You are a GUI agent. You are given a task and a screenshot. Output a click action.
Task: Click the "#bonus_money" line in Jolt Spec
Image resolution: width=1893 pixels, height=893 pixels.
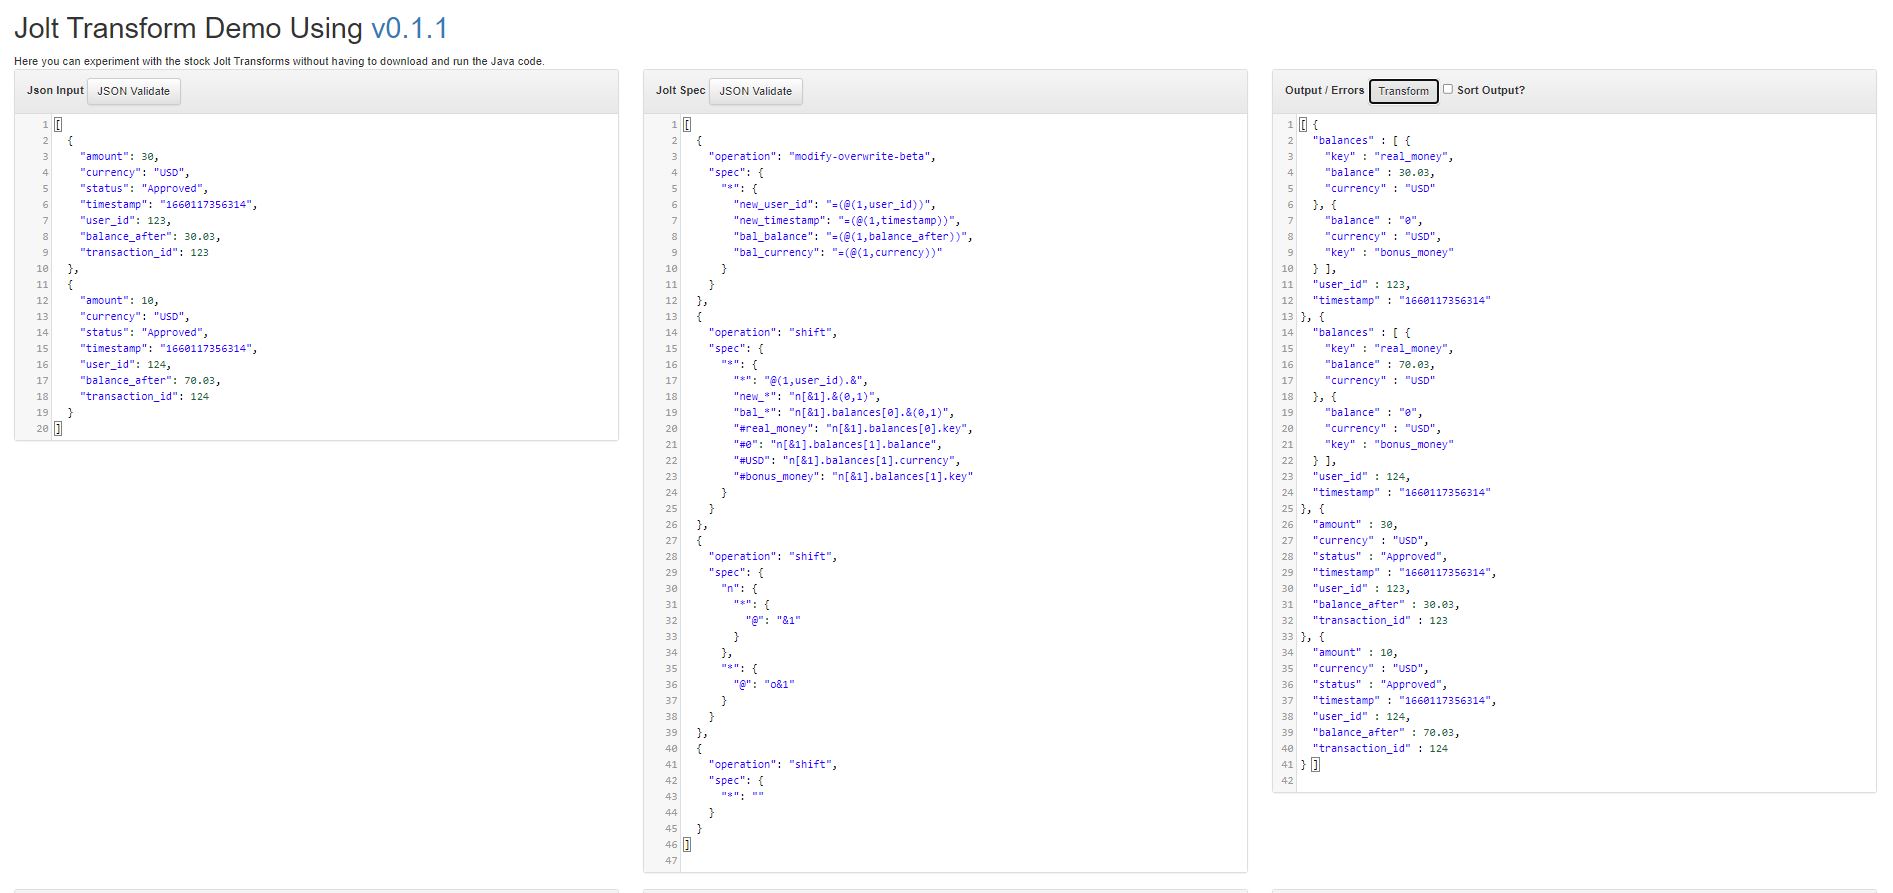(853, 476)
